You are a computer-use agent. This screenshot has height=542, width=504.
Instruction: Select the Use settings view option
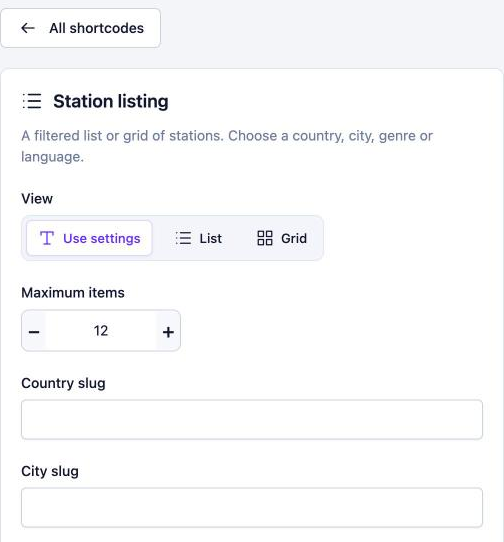tap(90, 238)
